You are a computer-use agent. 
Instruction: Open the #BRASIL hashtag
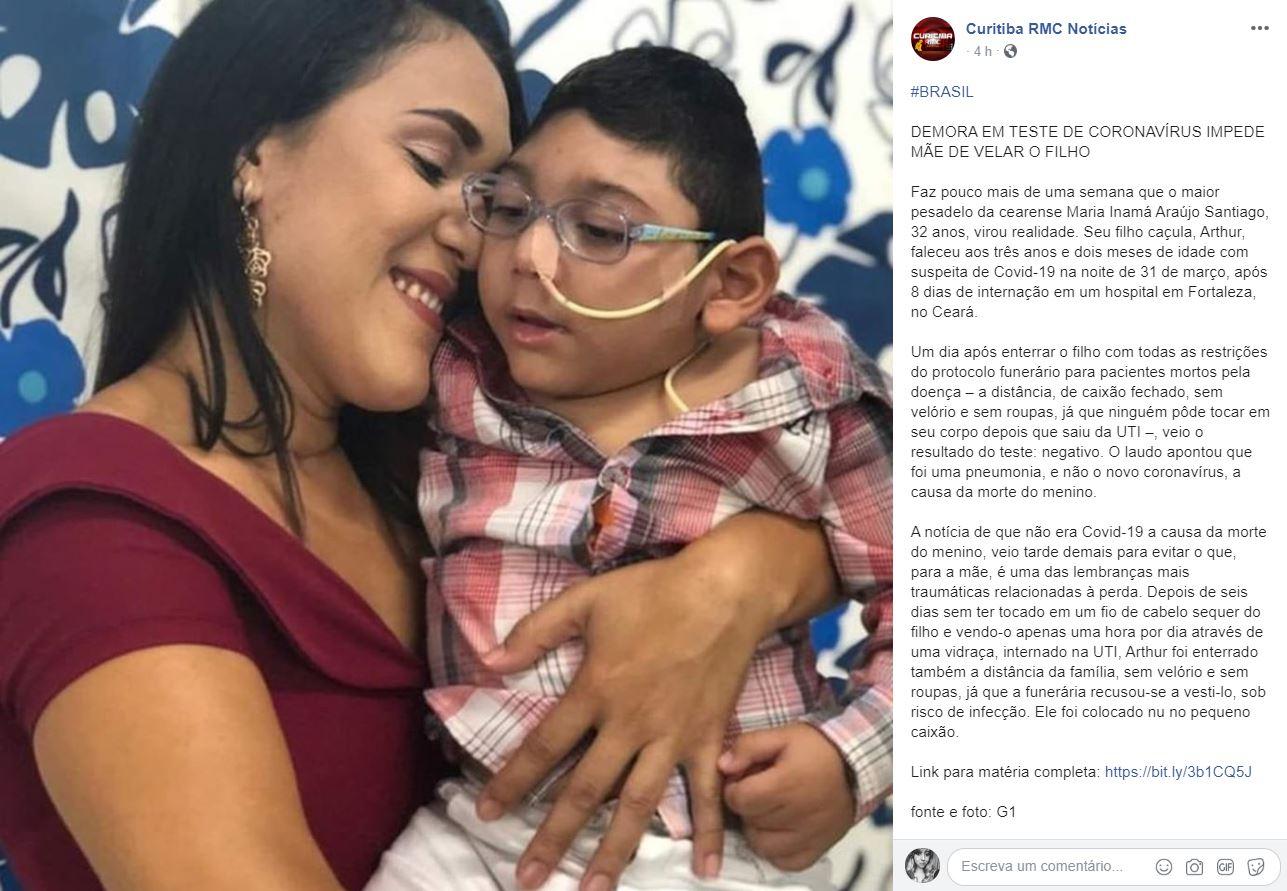[x=941, y=92]
